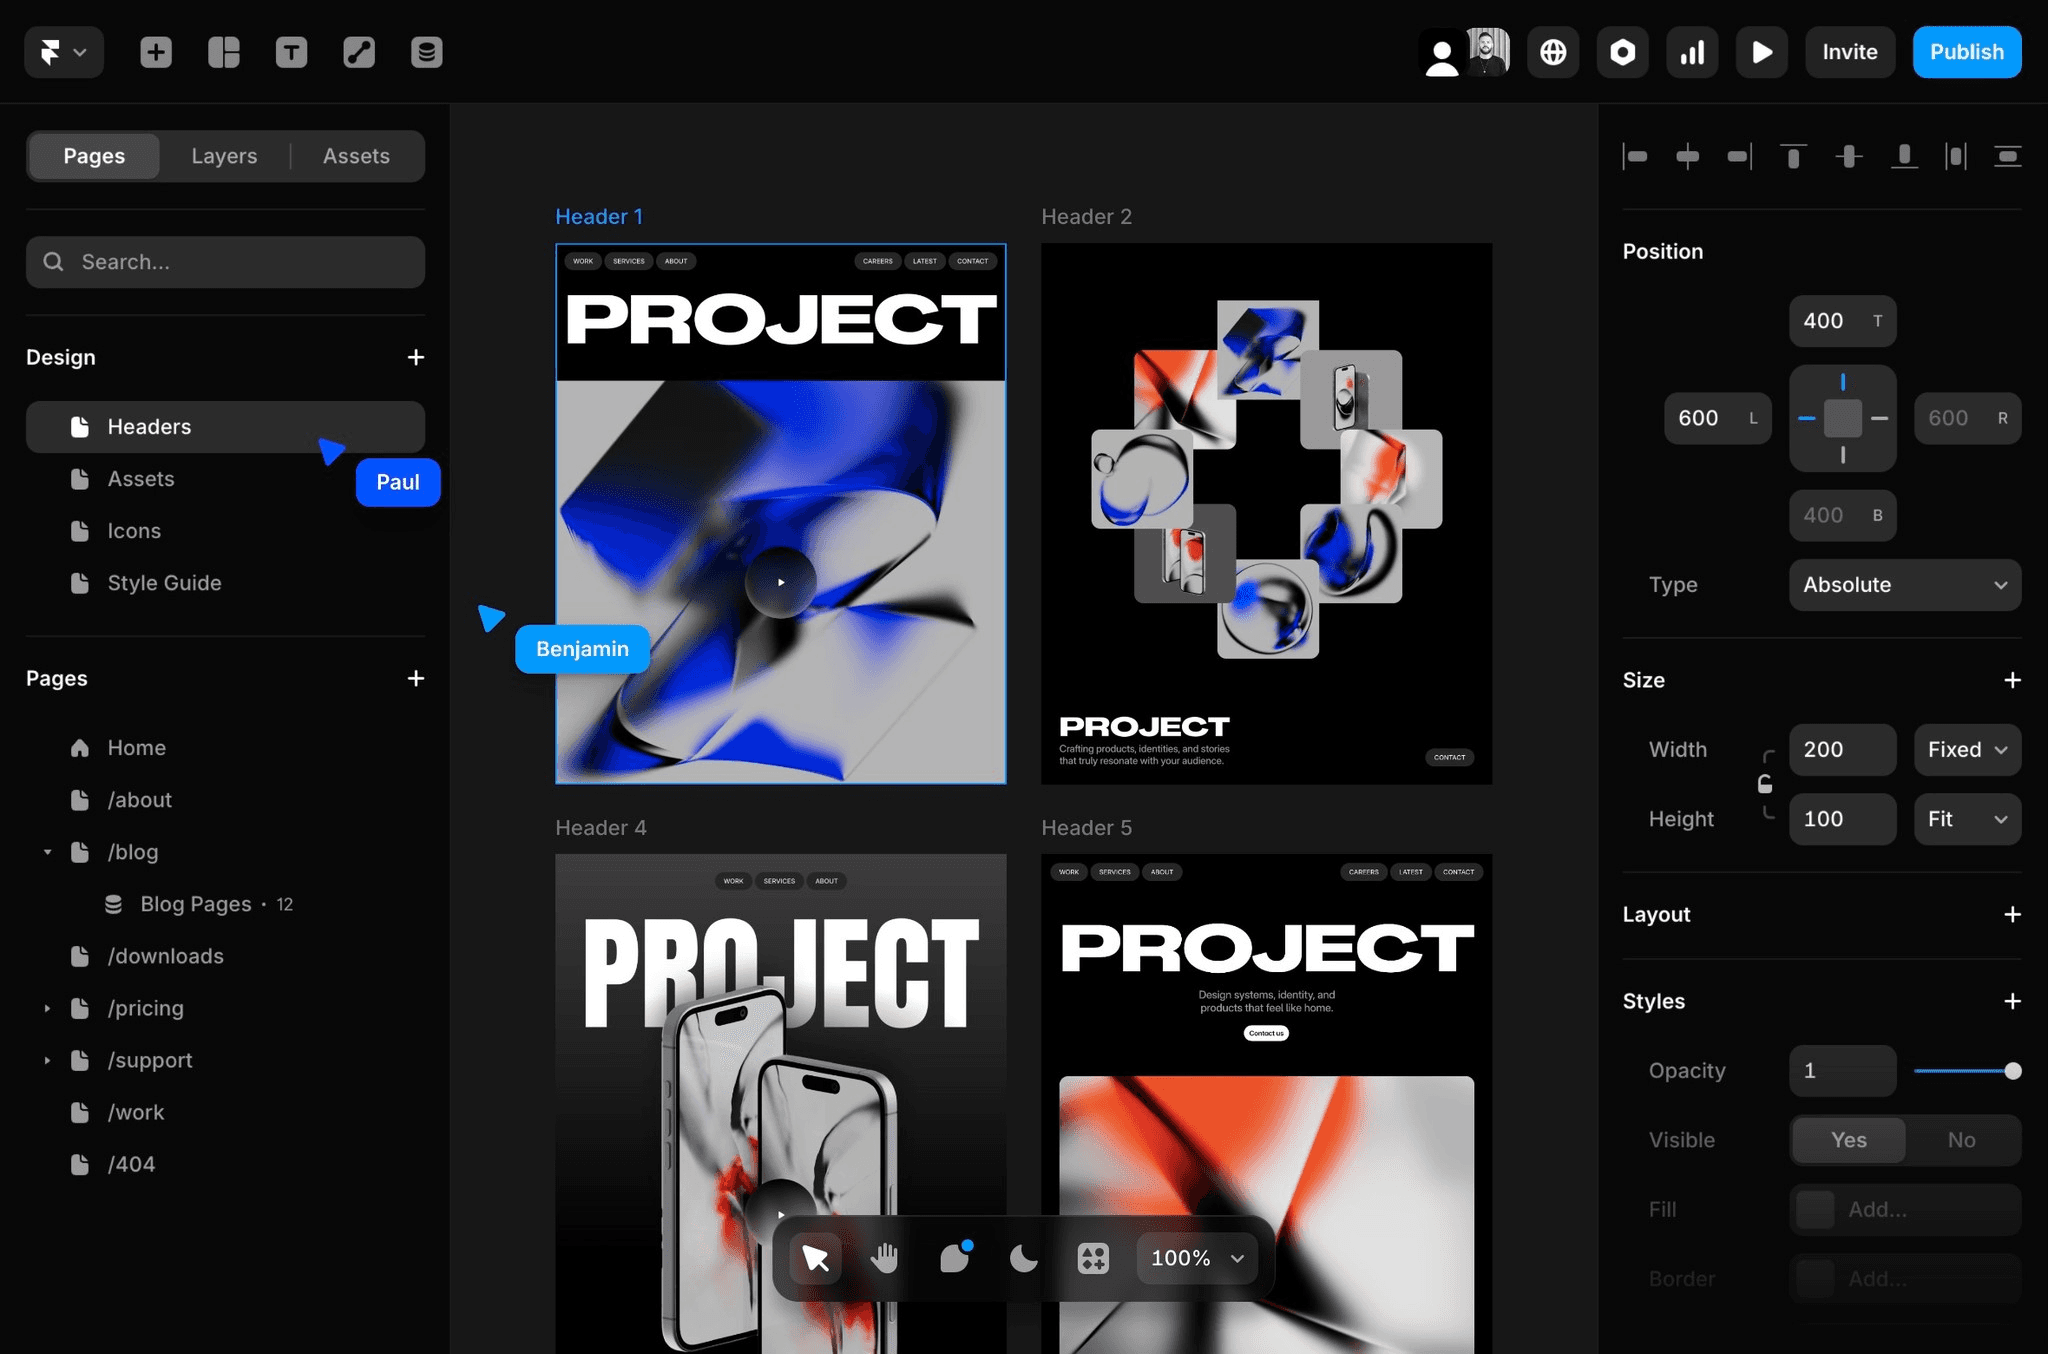Open the Position Type Absolute dropdown

[1905, 585]
